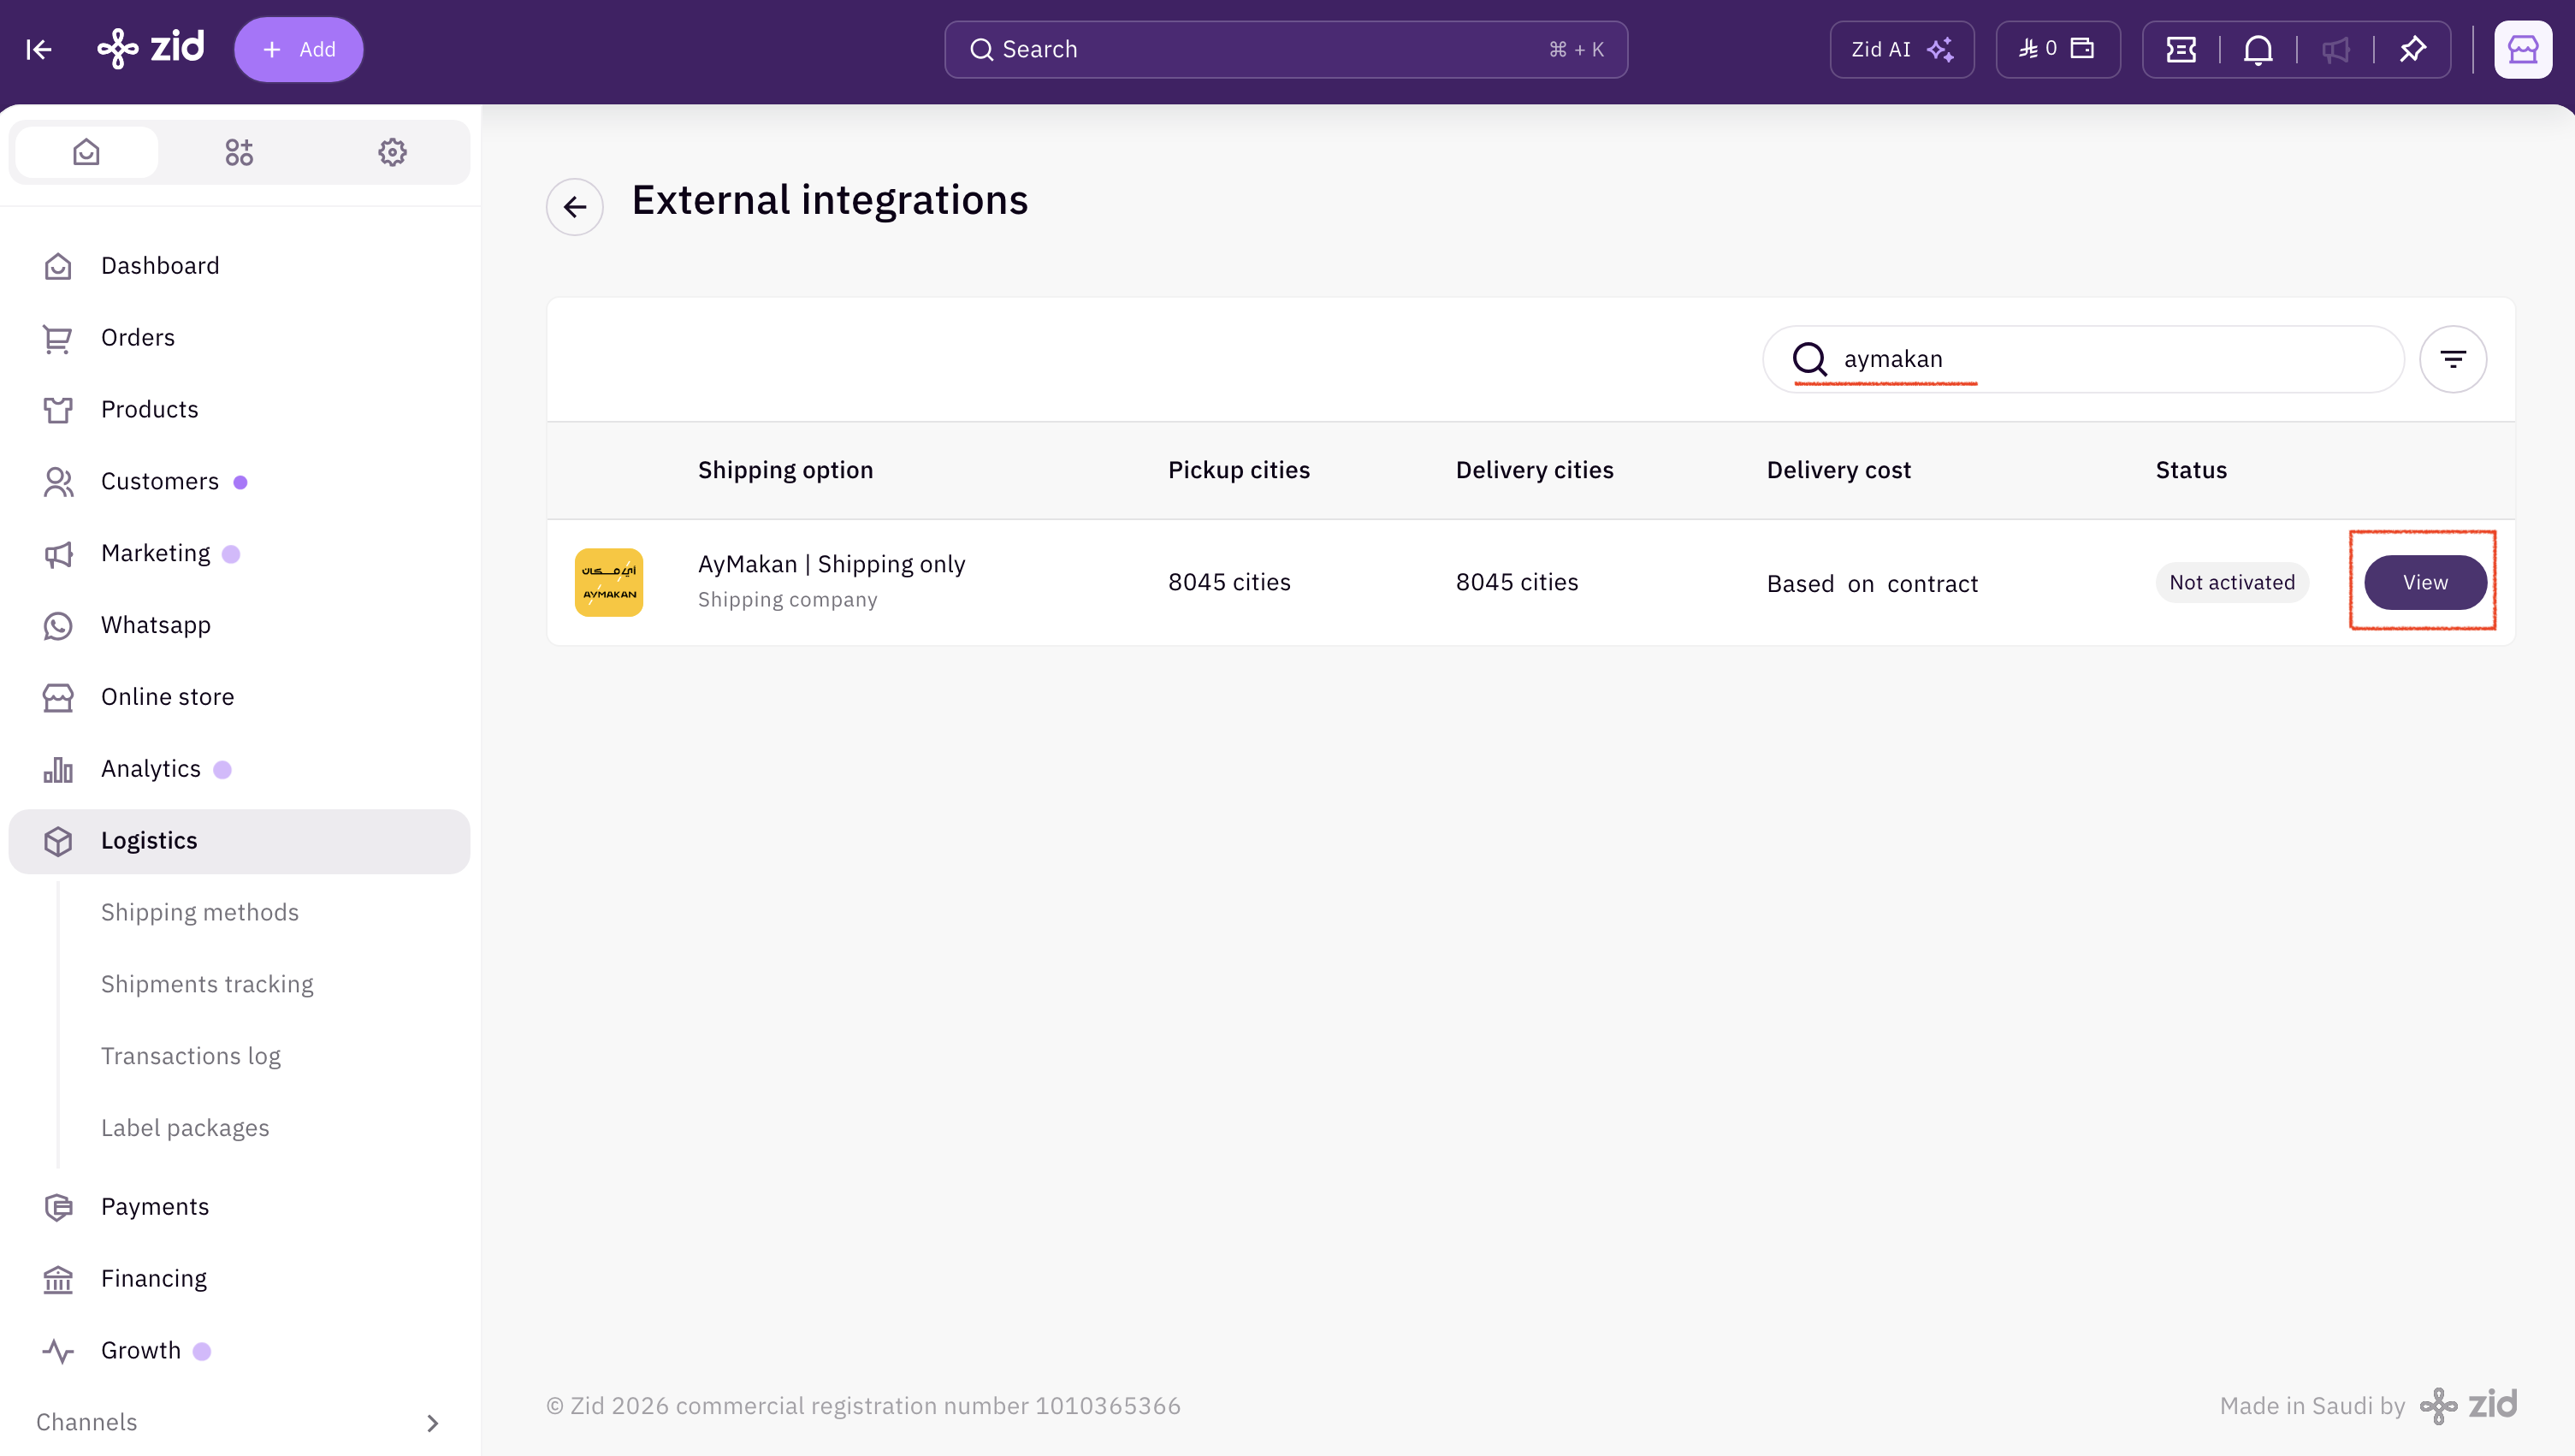View the AyMakan integration
This screenshot has width=2575, height=1456.
[2425, 582]
